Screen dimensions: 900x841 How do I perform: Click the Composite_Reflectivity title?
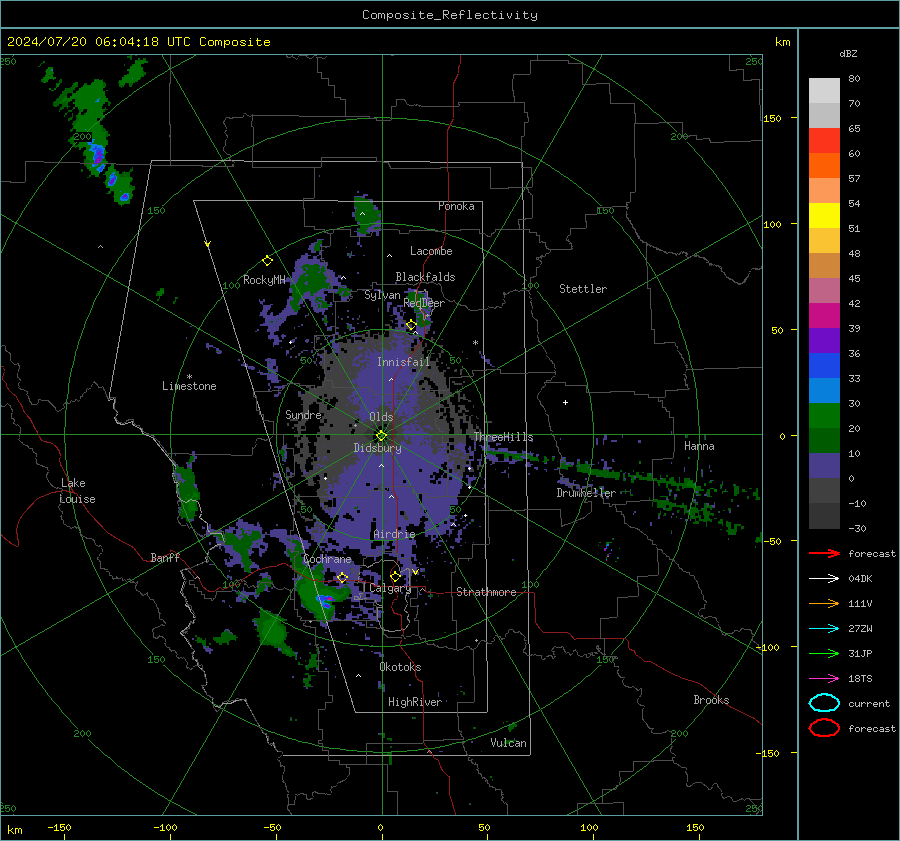click(450, 15)
